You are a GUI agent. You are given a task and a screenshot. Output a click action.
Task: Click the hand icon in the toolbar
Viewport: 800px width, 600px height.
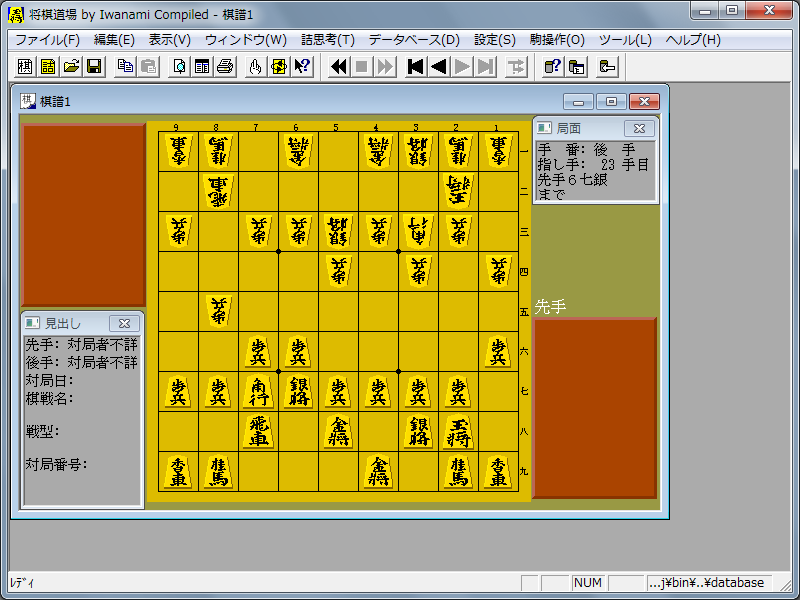[256, 67]
